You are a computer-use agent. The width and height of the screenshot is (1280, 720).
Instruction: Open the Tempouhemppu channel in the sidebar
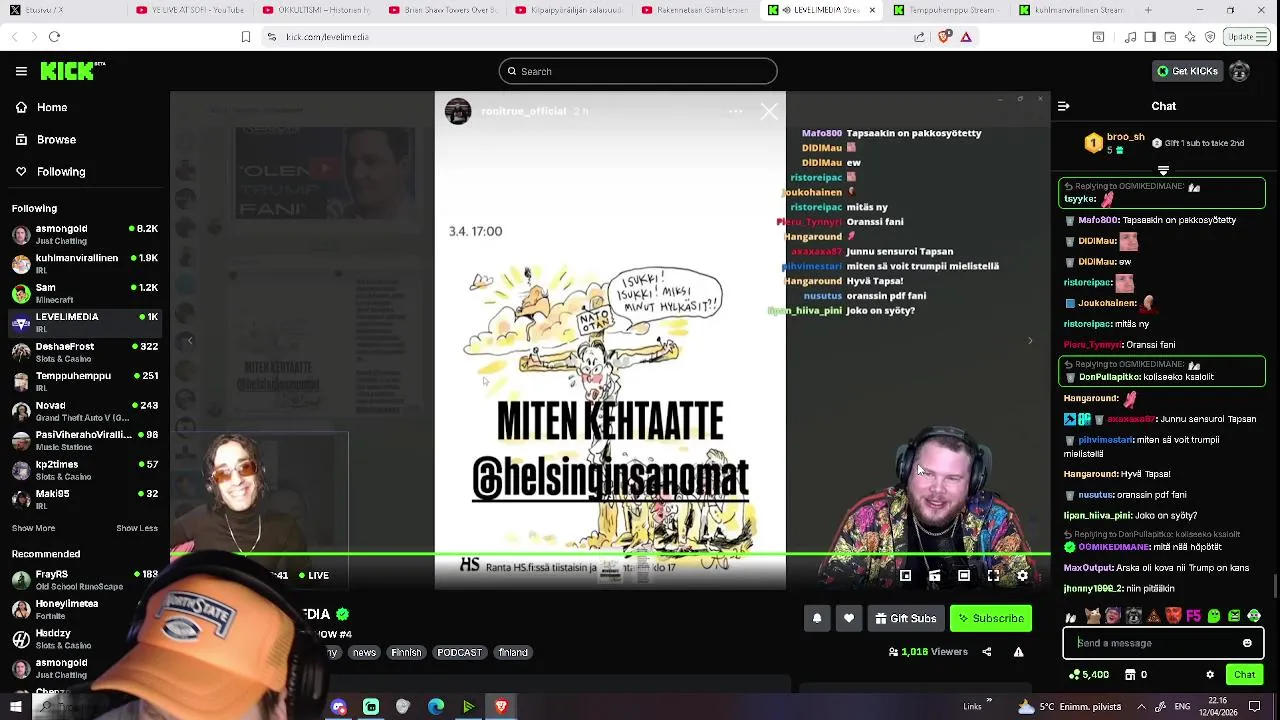pos(84,382)
